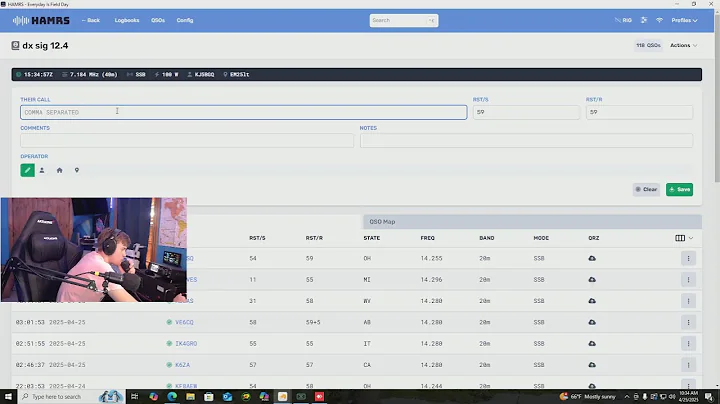Click the Windows taskbar search box
Image resolution: width=720 pixels, height=404 pixels.
tap(71, 397)
